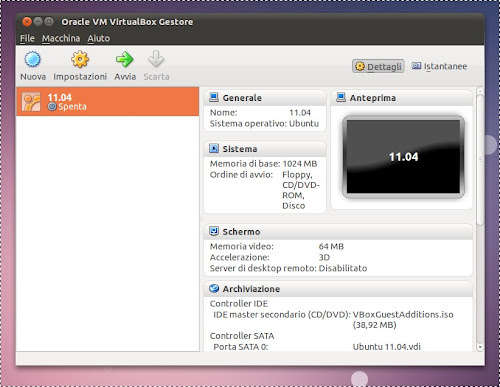Viewport: 500px width, 387px height.
Task: Open the File menu
Action: (27, 38)
